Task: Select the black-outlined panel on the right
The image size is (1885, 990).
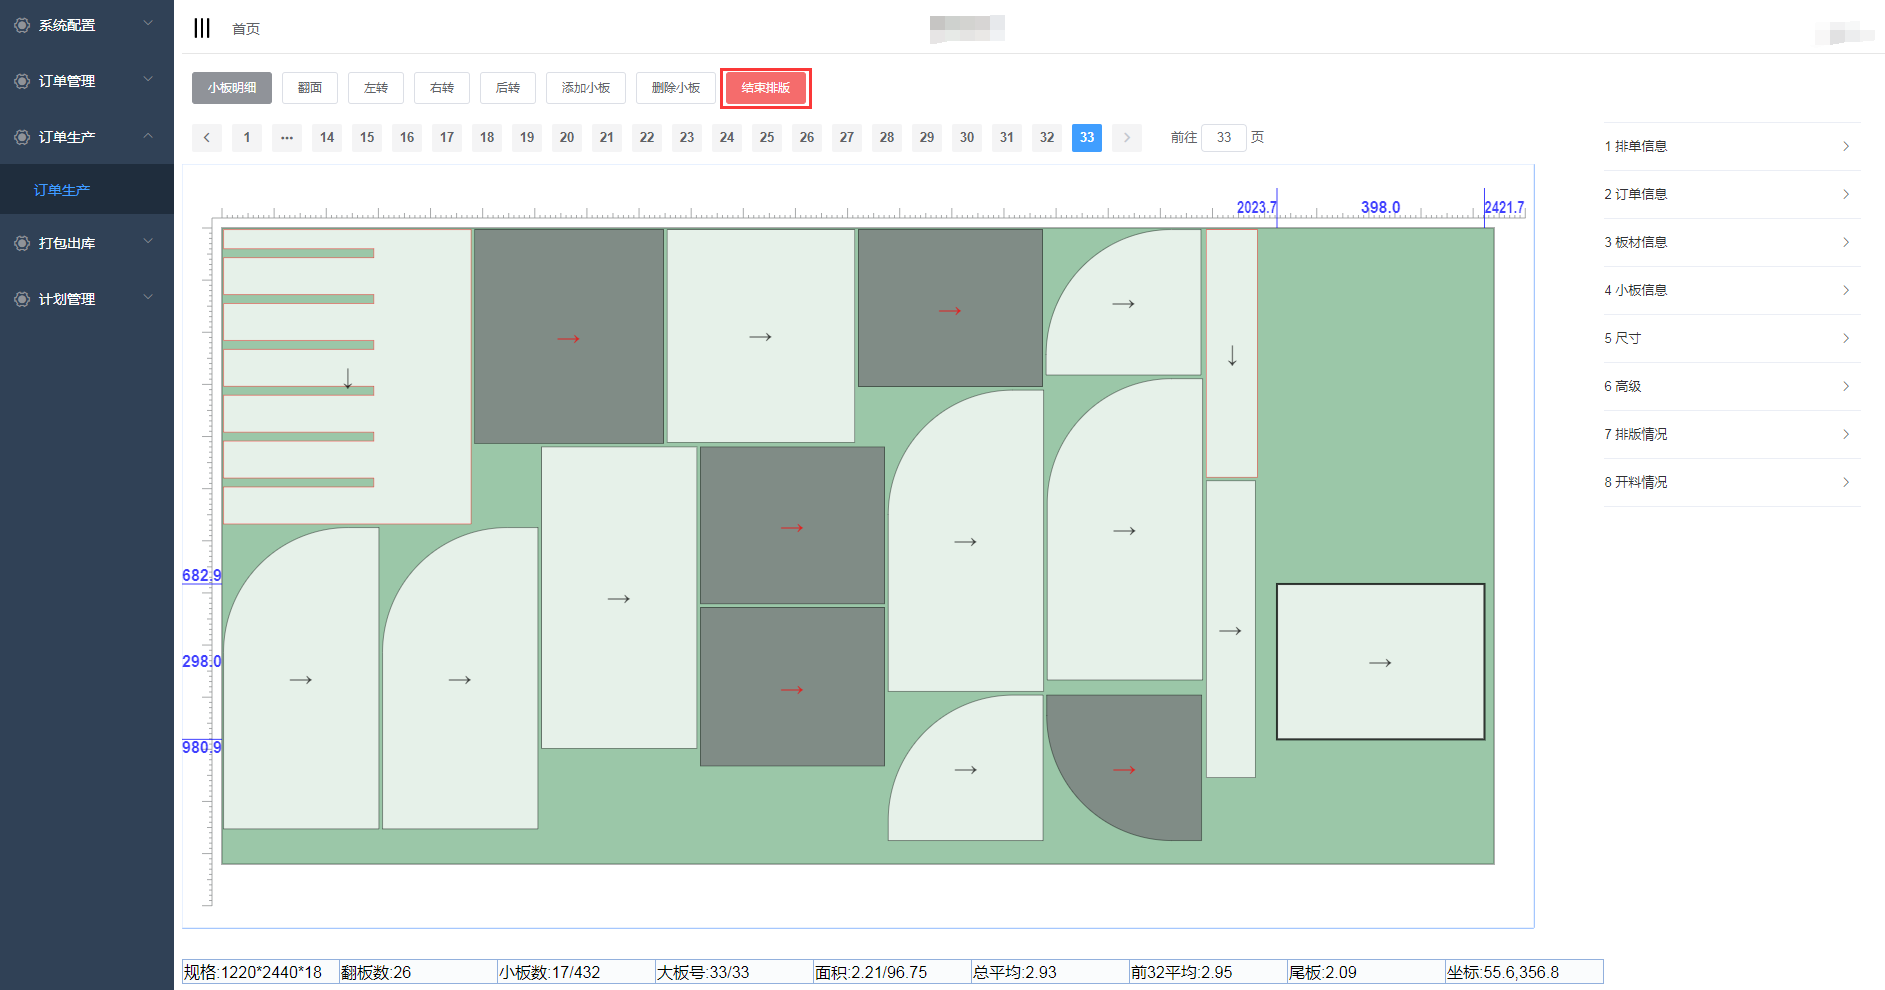Action: click(1380, 662)
